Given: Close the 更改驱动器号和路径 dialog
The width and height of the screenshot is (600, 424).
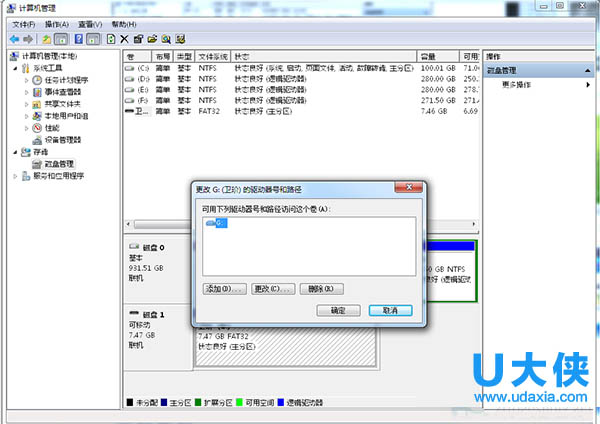Looking at the screenshot, I should click(409, 187).
